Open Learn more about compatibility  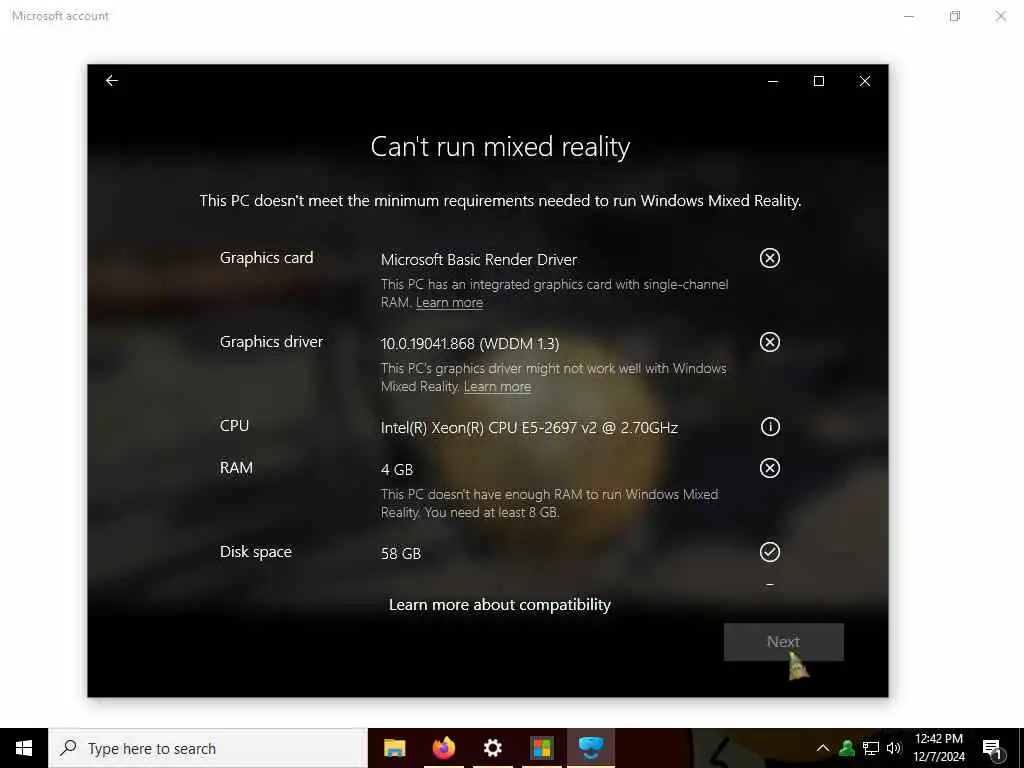(x=500, y=605)
